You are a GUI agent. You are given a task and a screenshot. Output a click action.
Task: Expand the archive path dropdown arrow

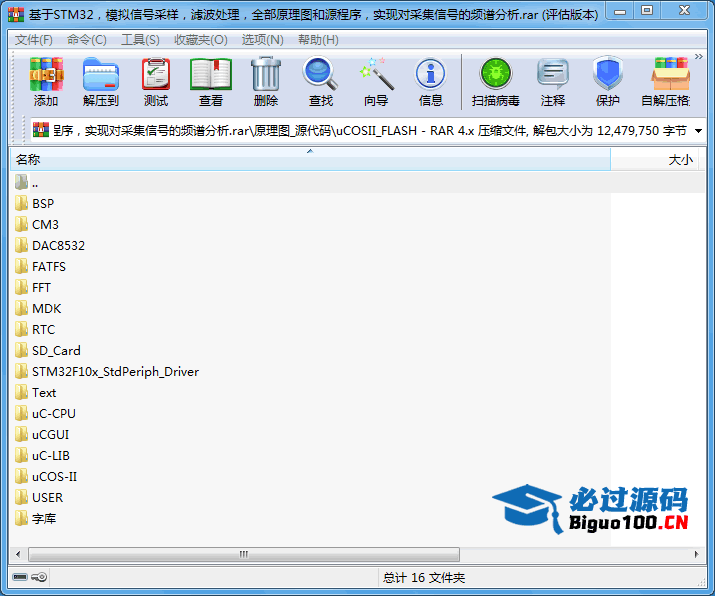click(698, 131)
